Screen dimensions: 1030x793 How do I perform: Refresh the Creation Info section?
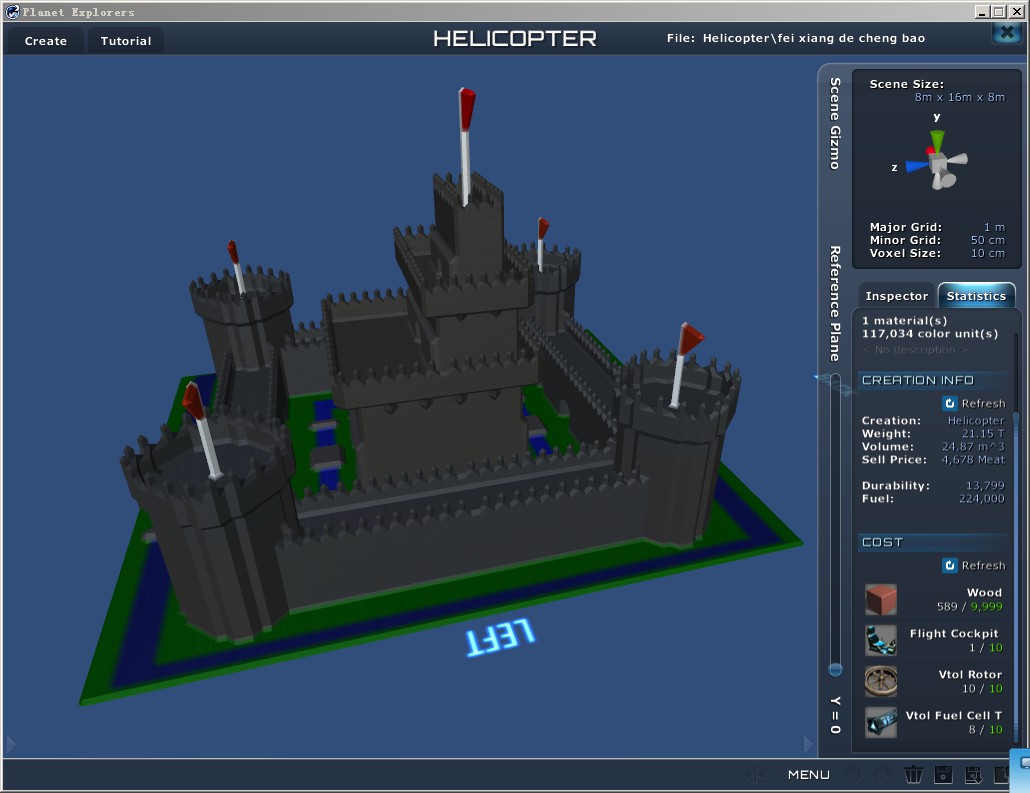[x=974, y=403]
